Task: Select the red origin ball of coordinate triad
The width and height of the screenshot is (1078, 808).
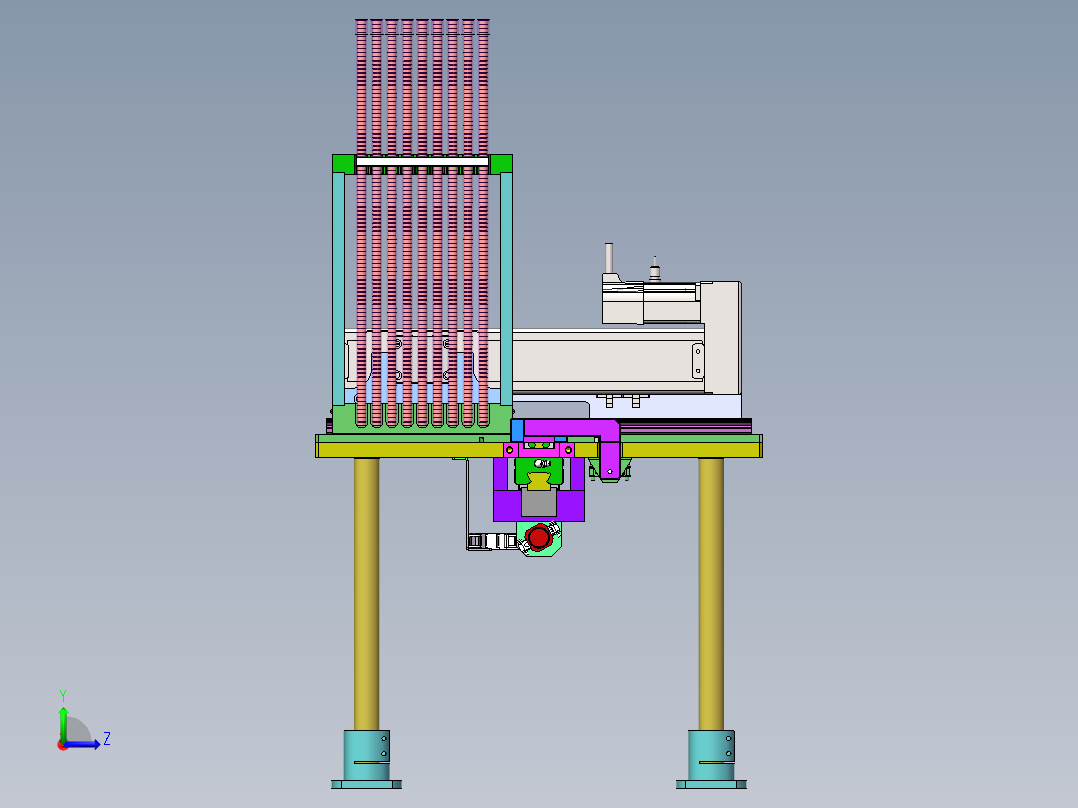Action: 63,745
